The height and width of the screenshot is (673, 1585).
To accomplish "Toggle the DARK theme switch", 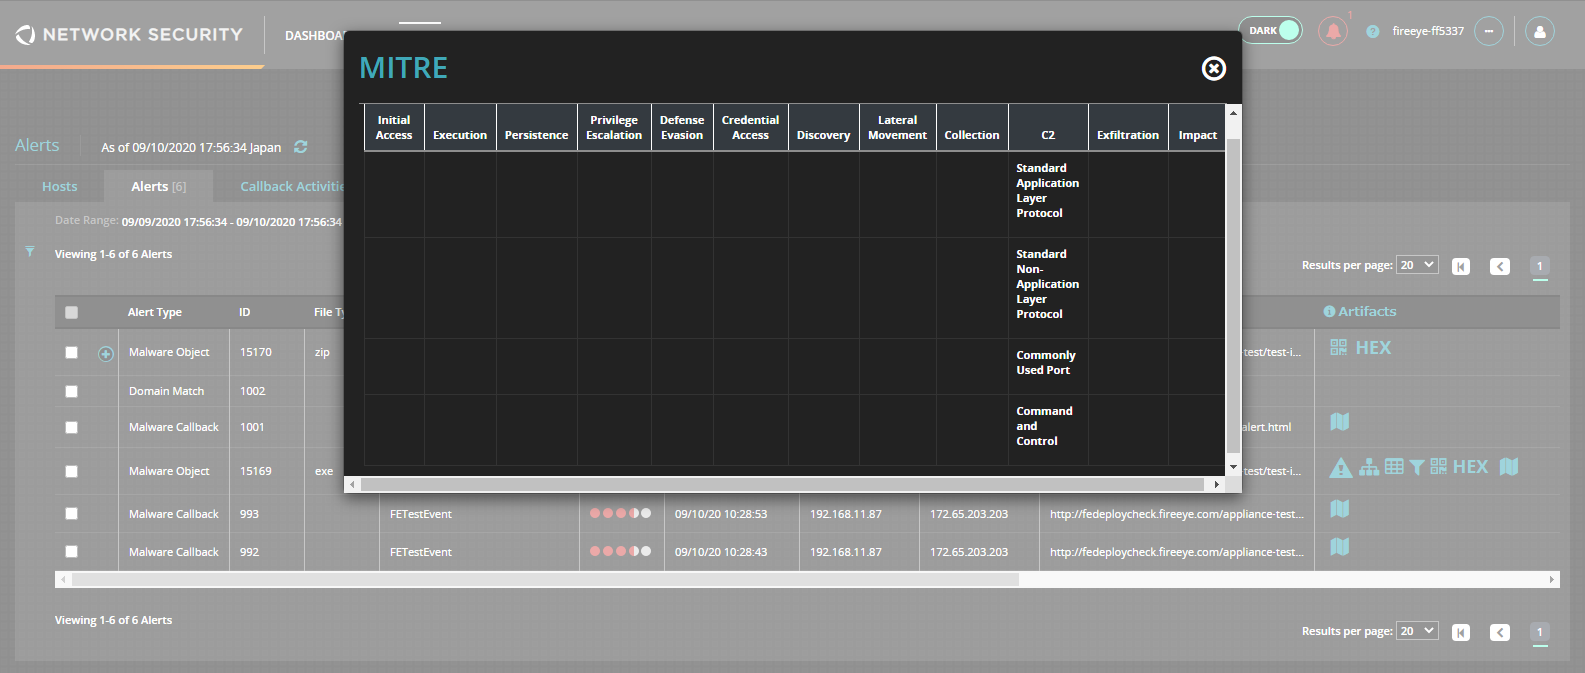I will coord(1270,30).
